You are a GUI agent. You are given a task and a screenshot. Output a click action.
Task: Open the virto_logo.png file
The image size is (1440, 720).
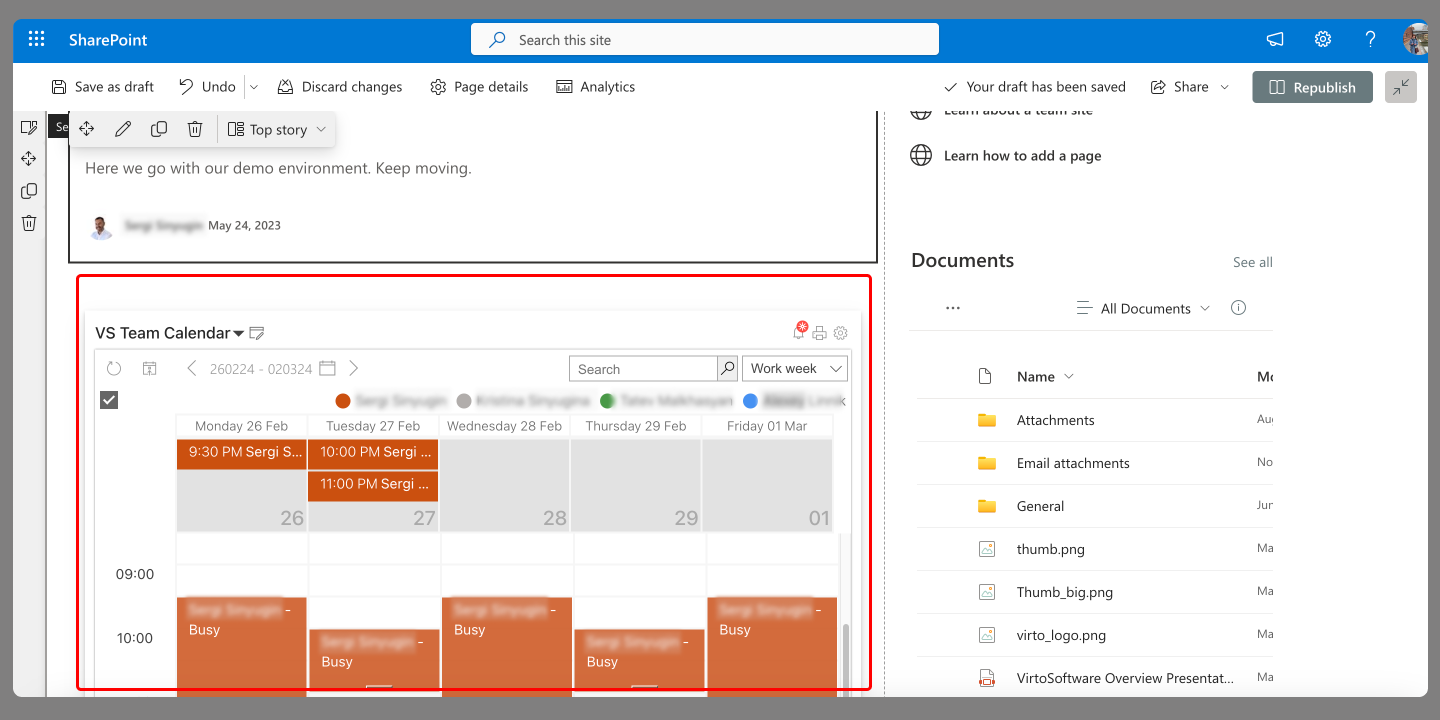1061,635
